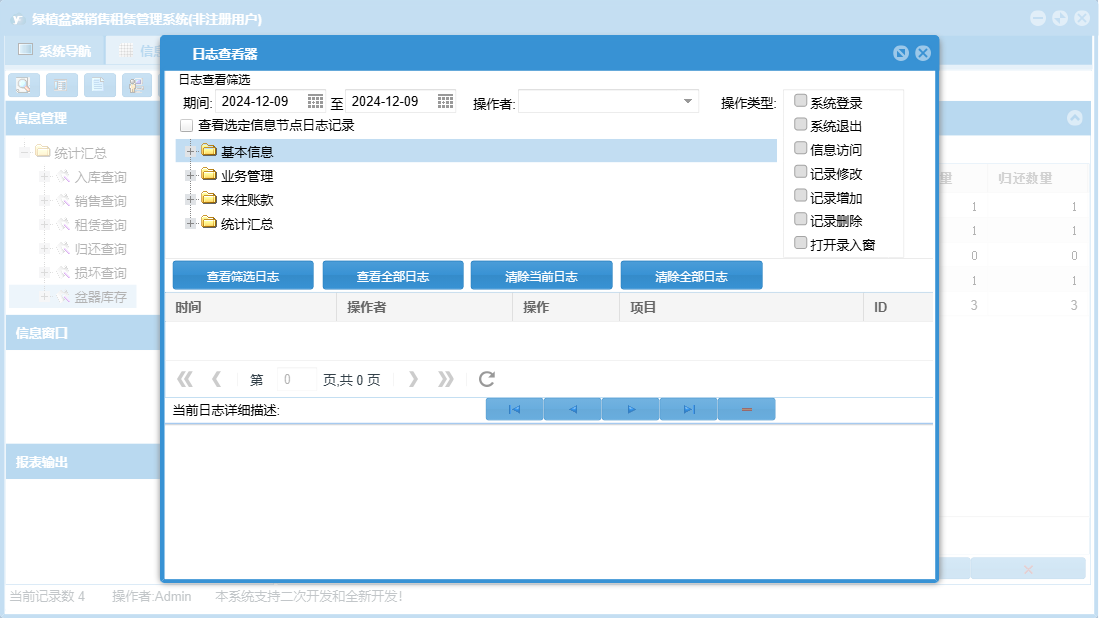The image size is (1099, 618).
Task: Open the start date calendar picker
Action: (315, 101)
